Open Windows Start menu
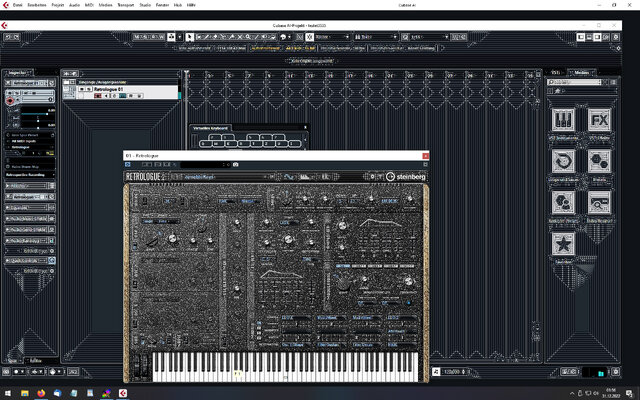Image resolution: width=640 pixels, height=400 pixels. point(7,393)
